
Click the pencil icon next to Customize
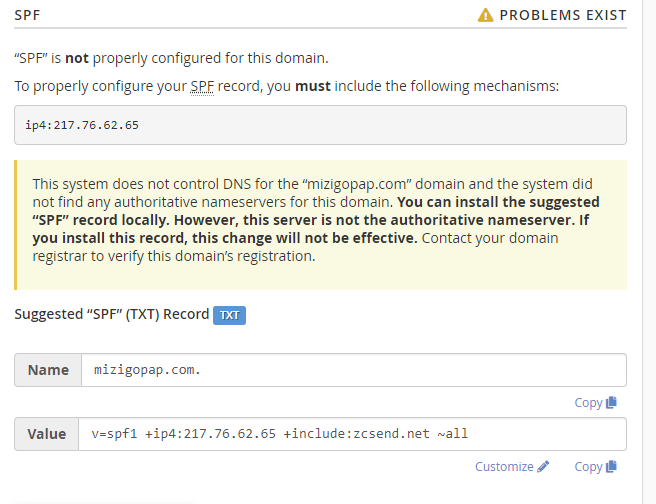pos(543,467)
